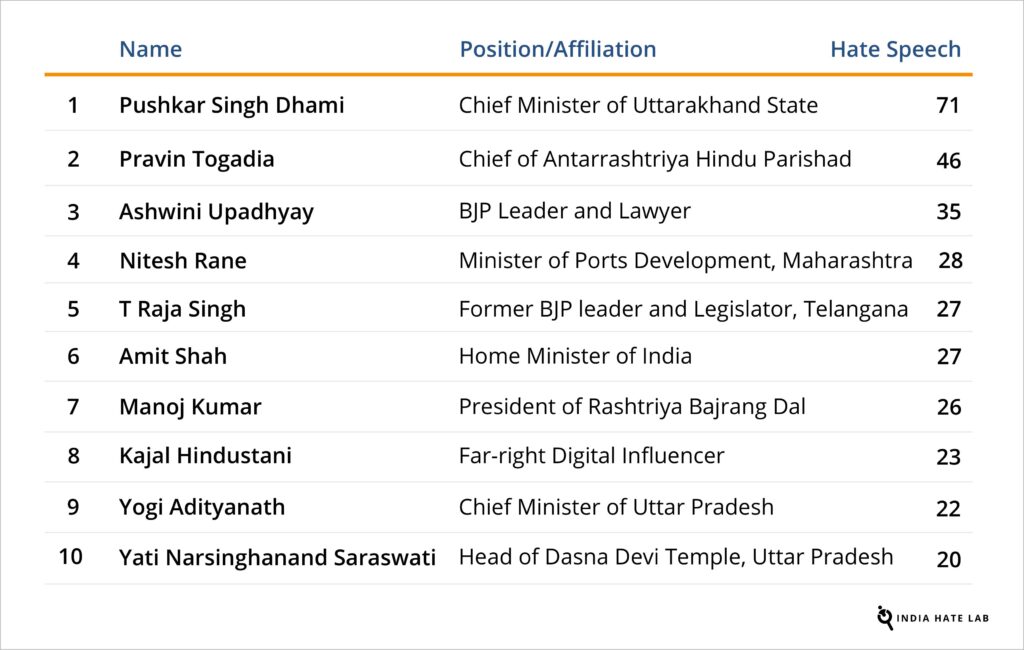Click the hate speech count 71
Viewport: 1024px width, 650px height.
[947, 105]
